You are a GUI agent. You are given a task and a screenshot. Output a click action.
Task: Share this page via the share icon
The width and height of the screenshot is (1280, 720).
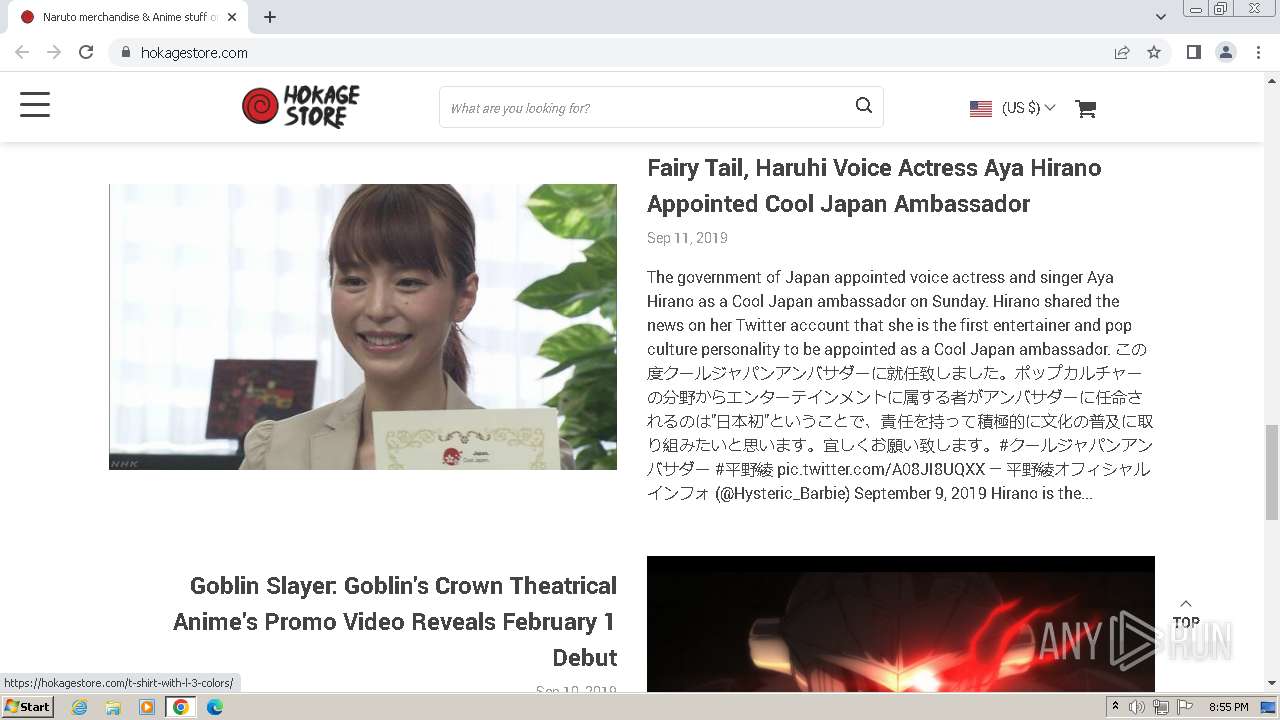[1122, 52]
